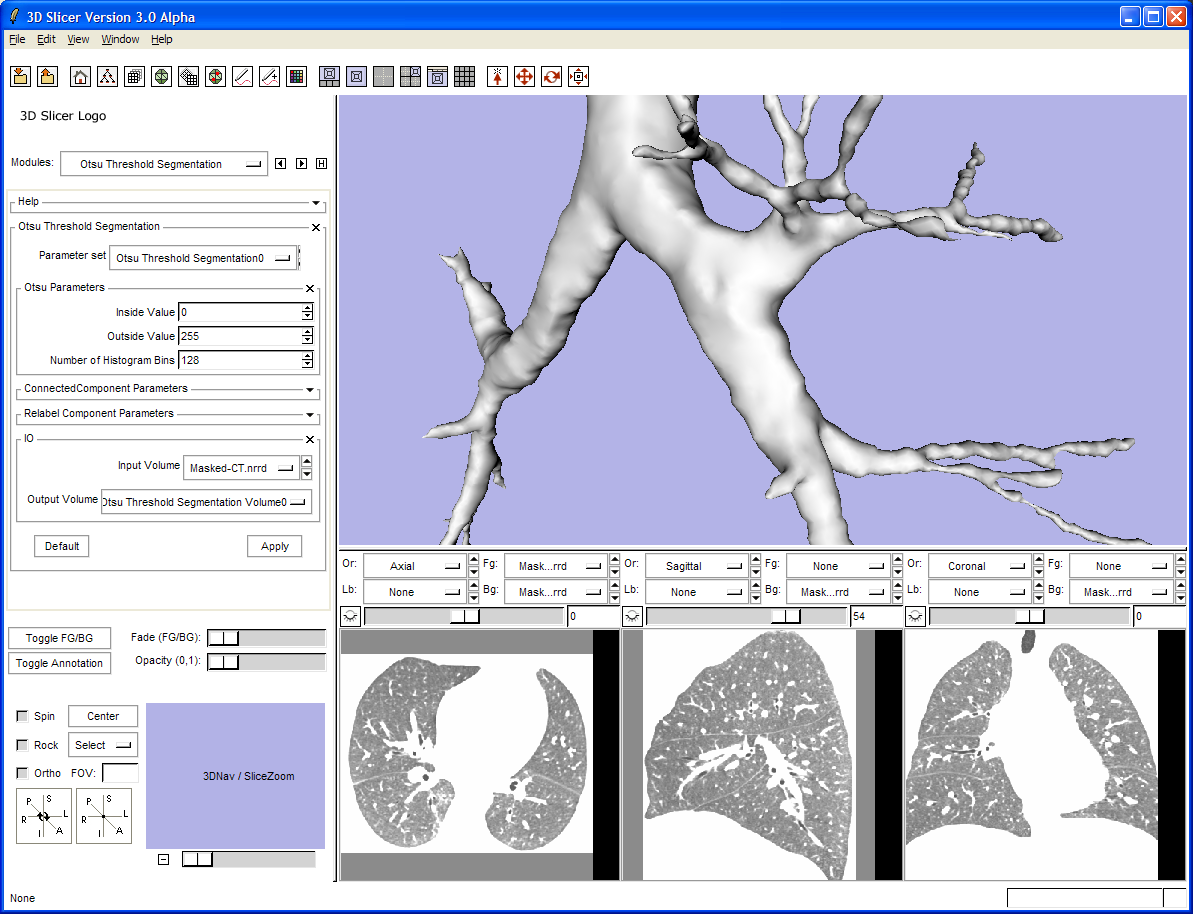Click the load scene toolbar icon

pos(20,77)
